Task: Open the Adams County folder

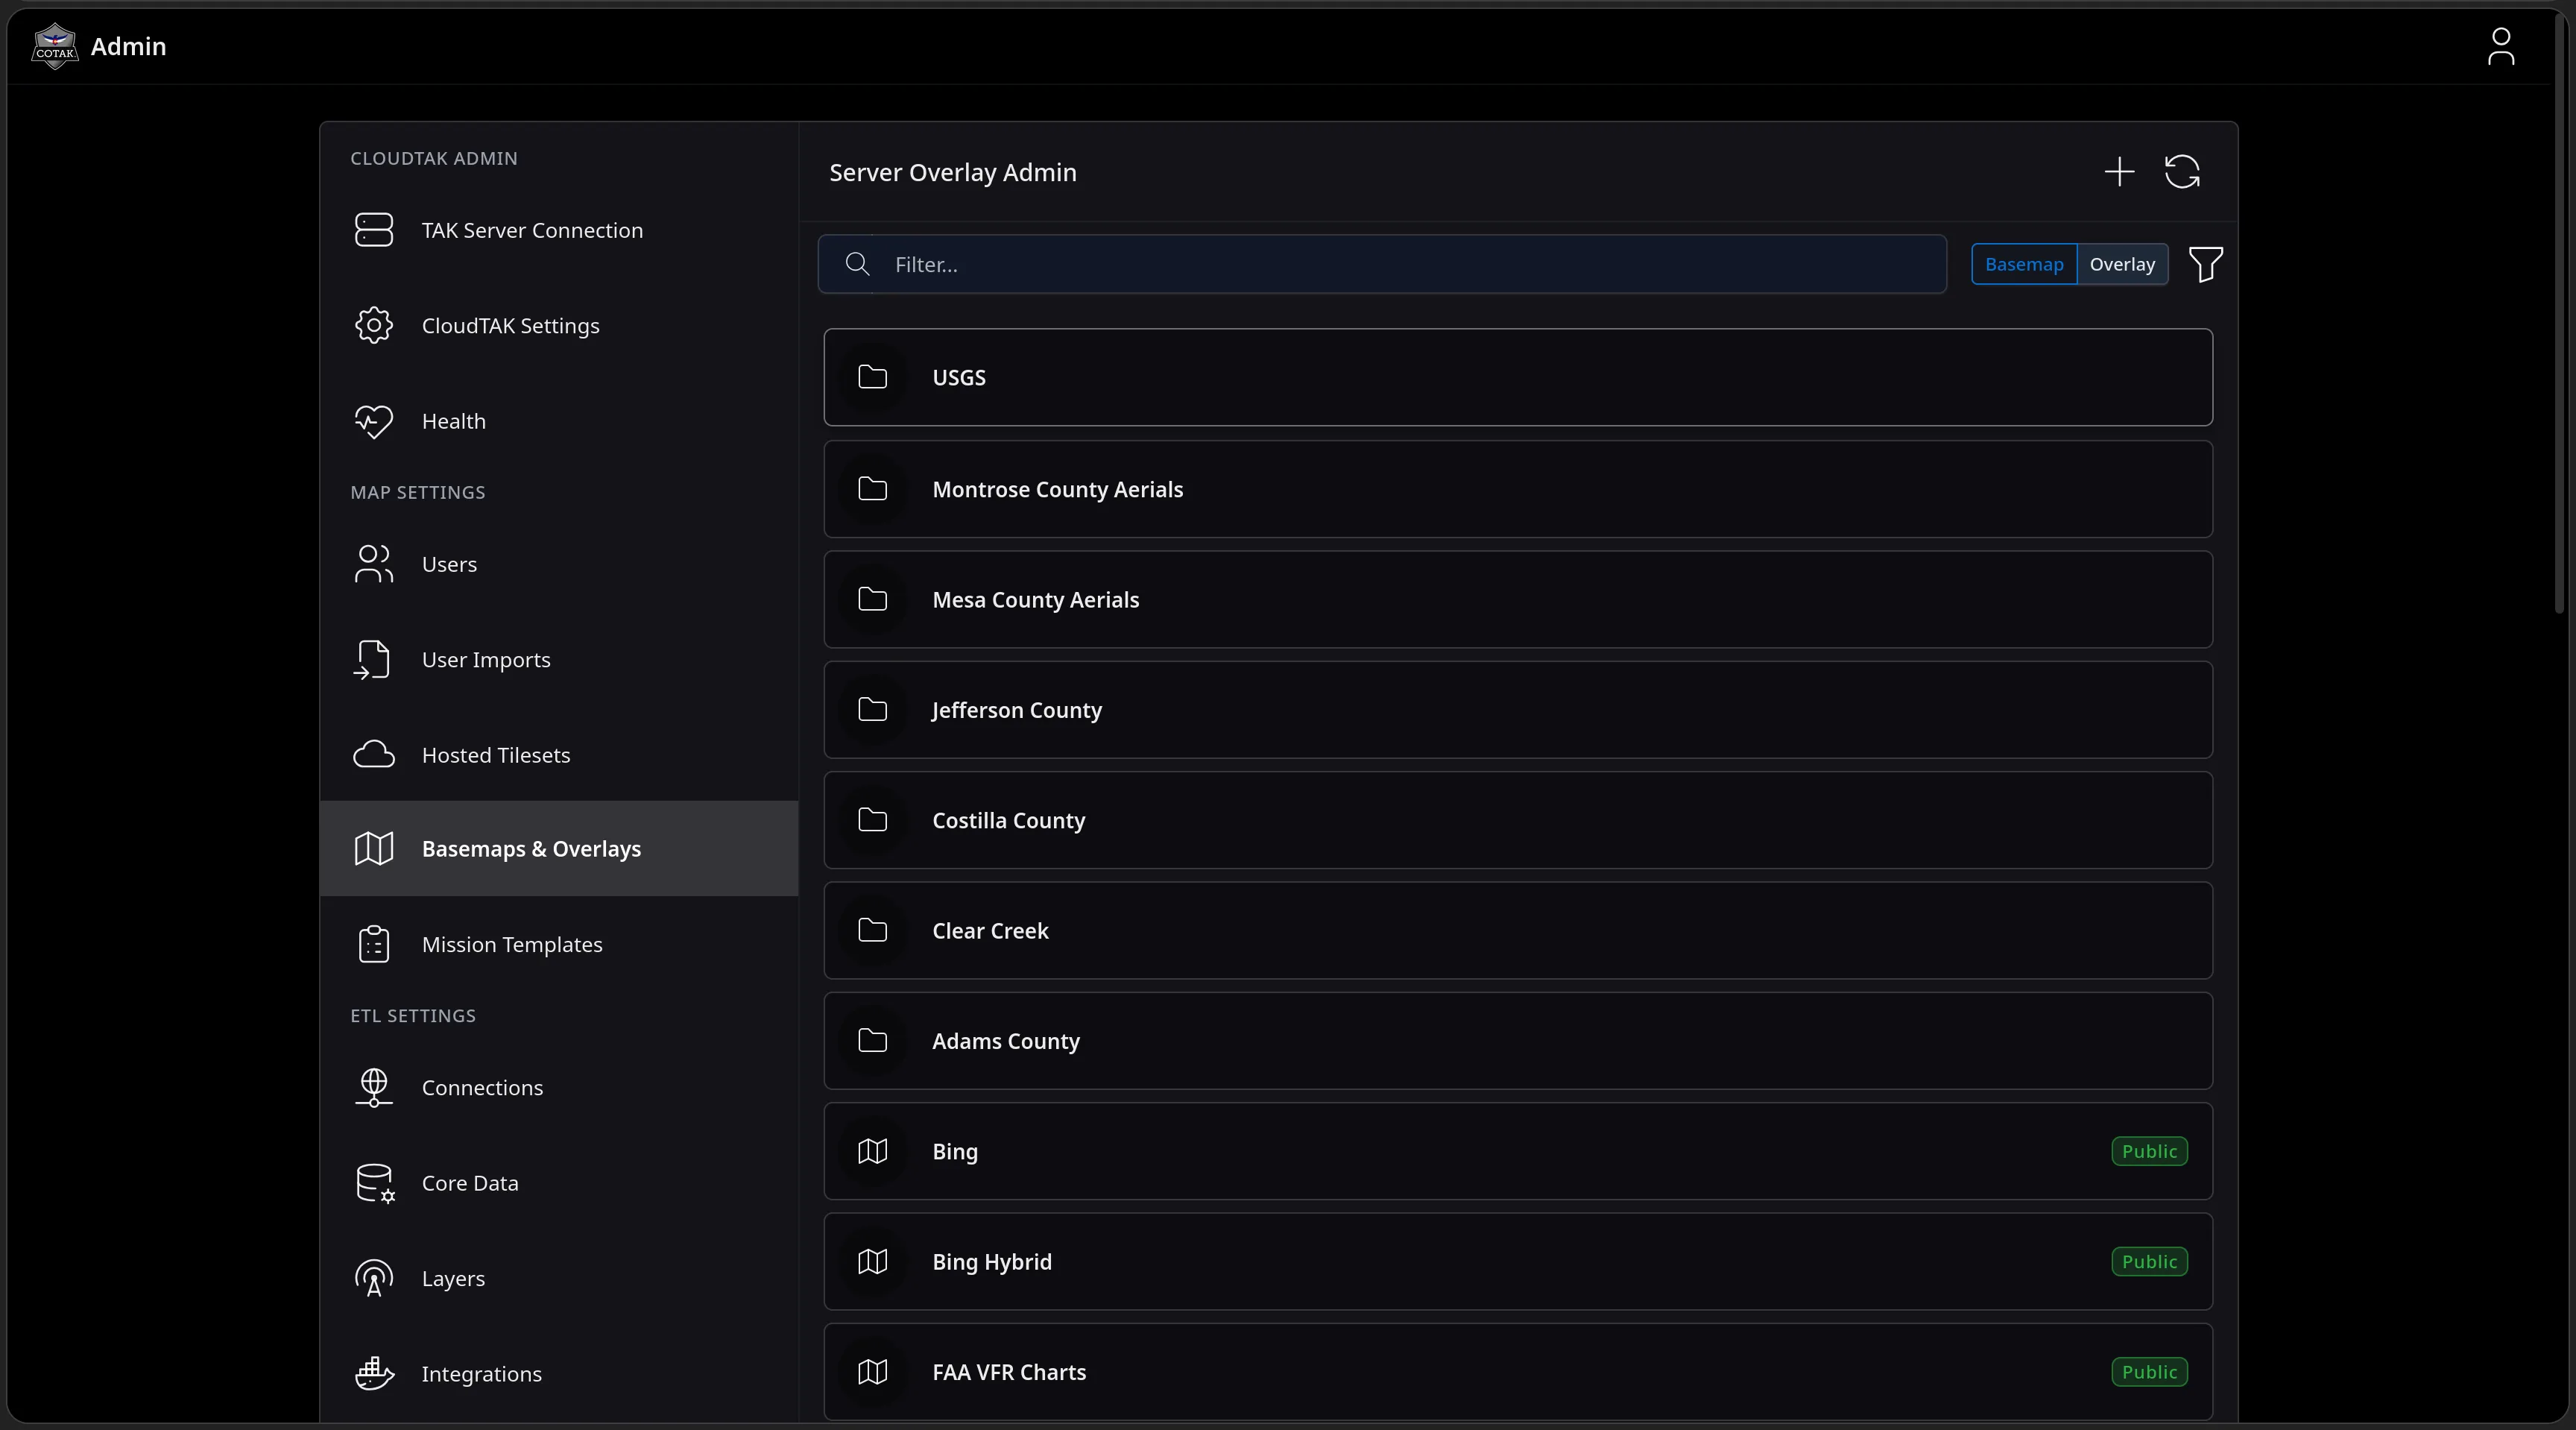Action: click(x=1518, y=1041)
